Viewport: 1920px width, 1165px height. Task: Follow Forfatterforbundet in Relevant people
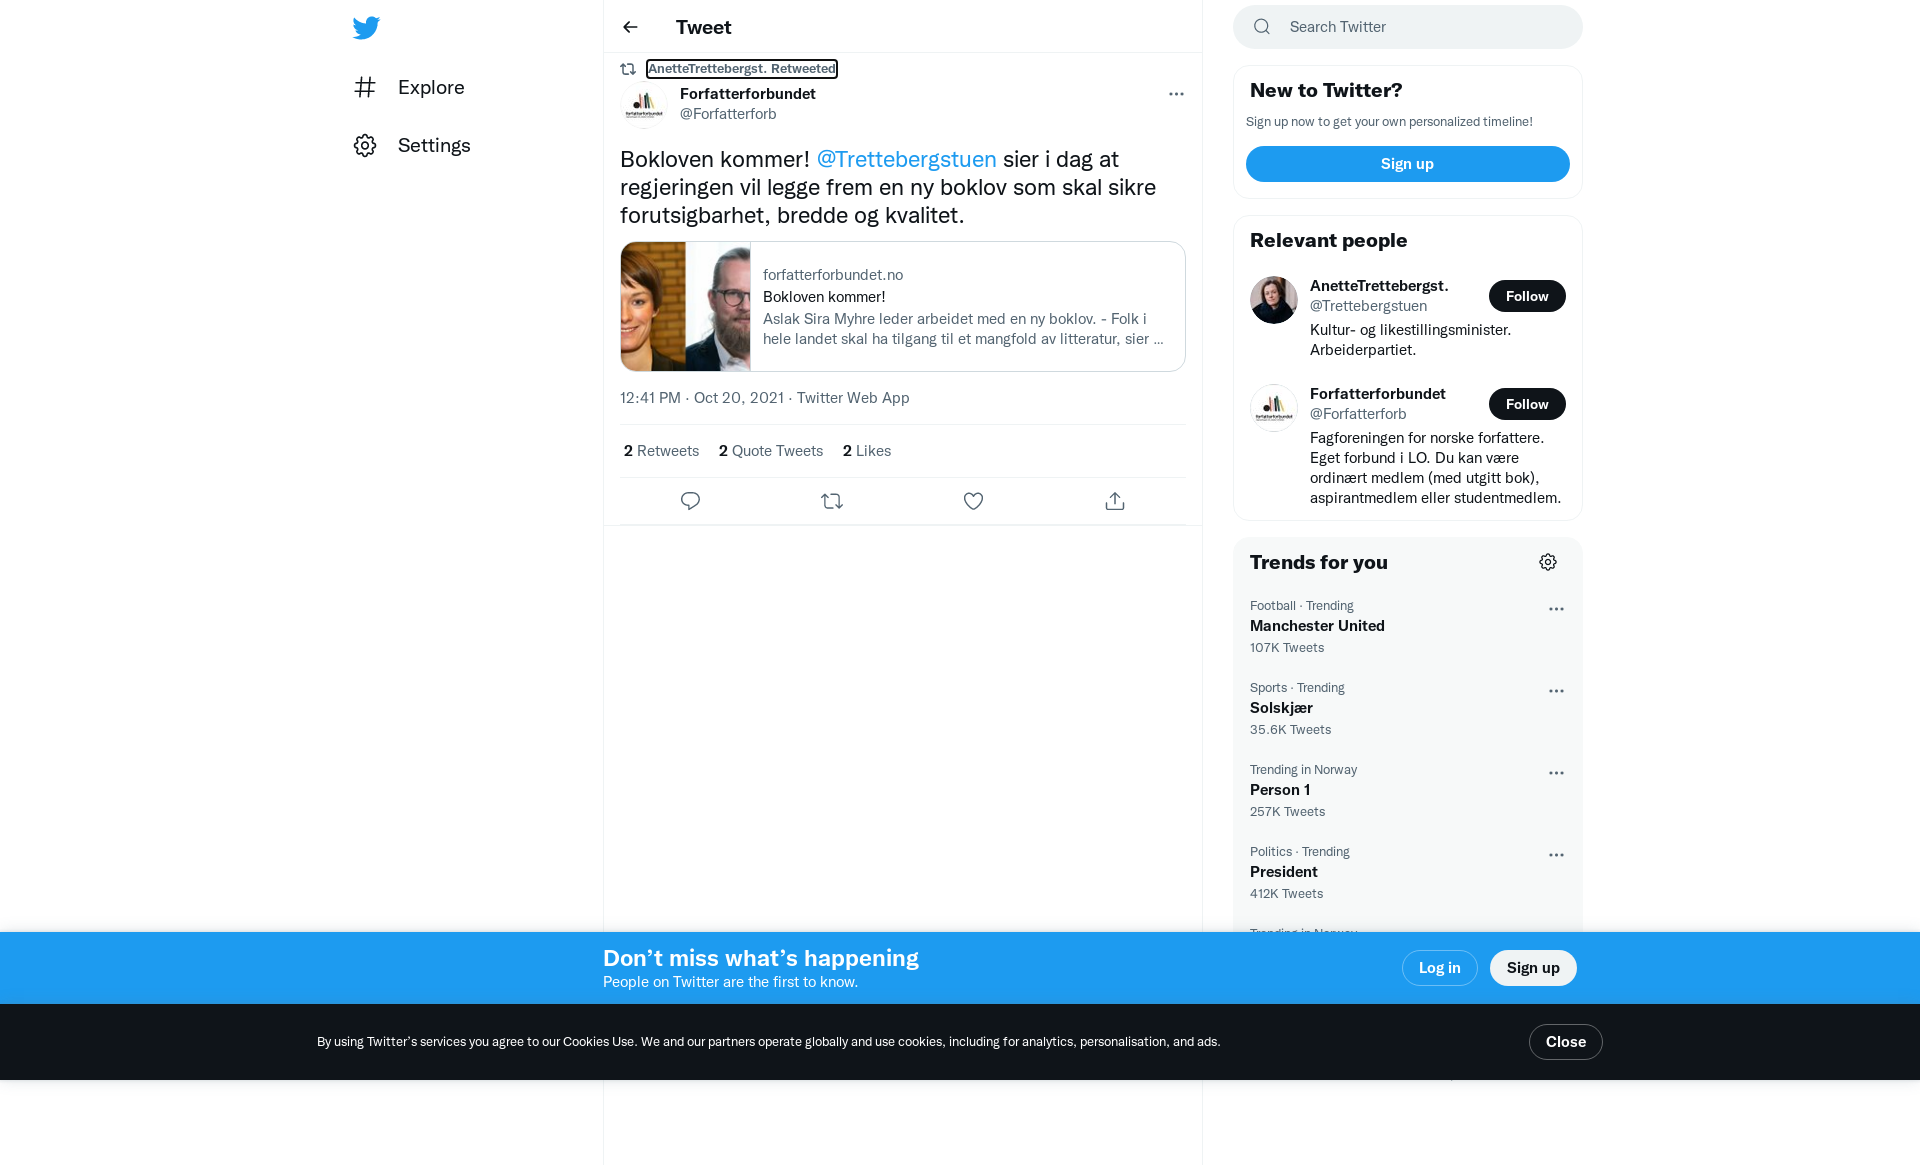click(x=1527, y=404)
